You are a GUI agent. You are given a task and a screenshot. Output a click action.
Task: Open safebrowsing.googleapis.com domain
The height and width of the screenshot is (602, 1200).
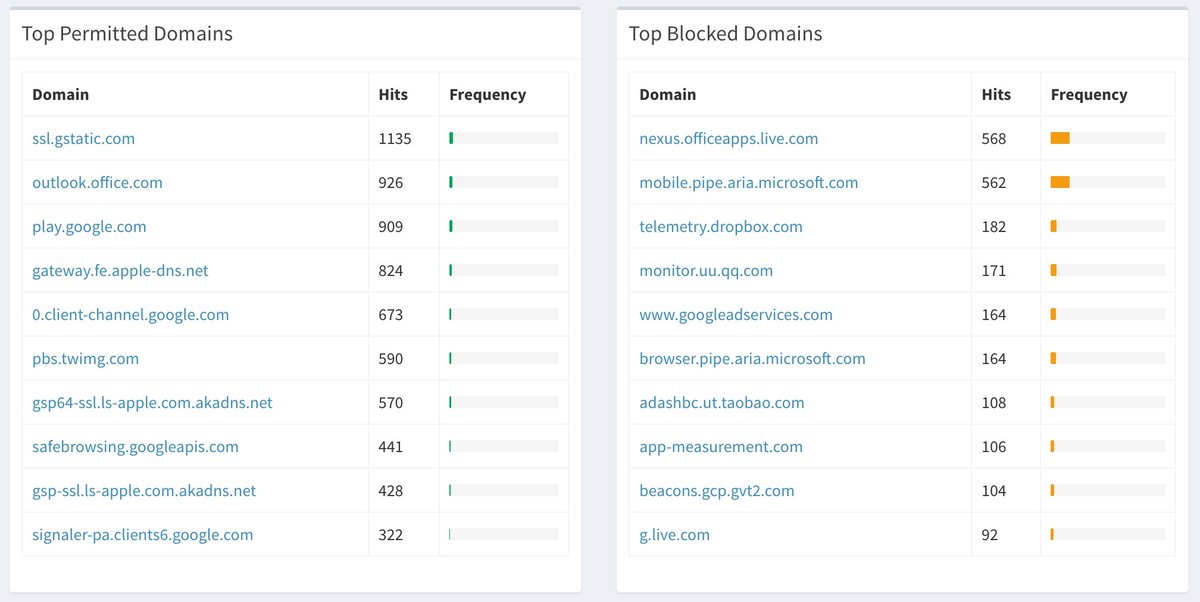(x=135, y=447)
